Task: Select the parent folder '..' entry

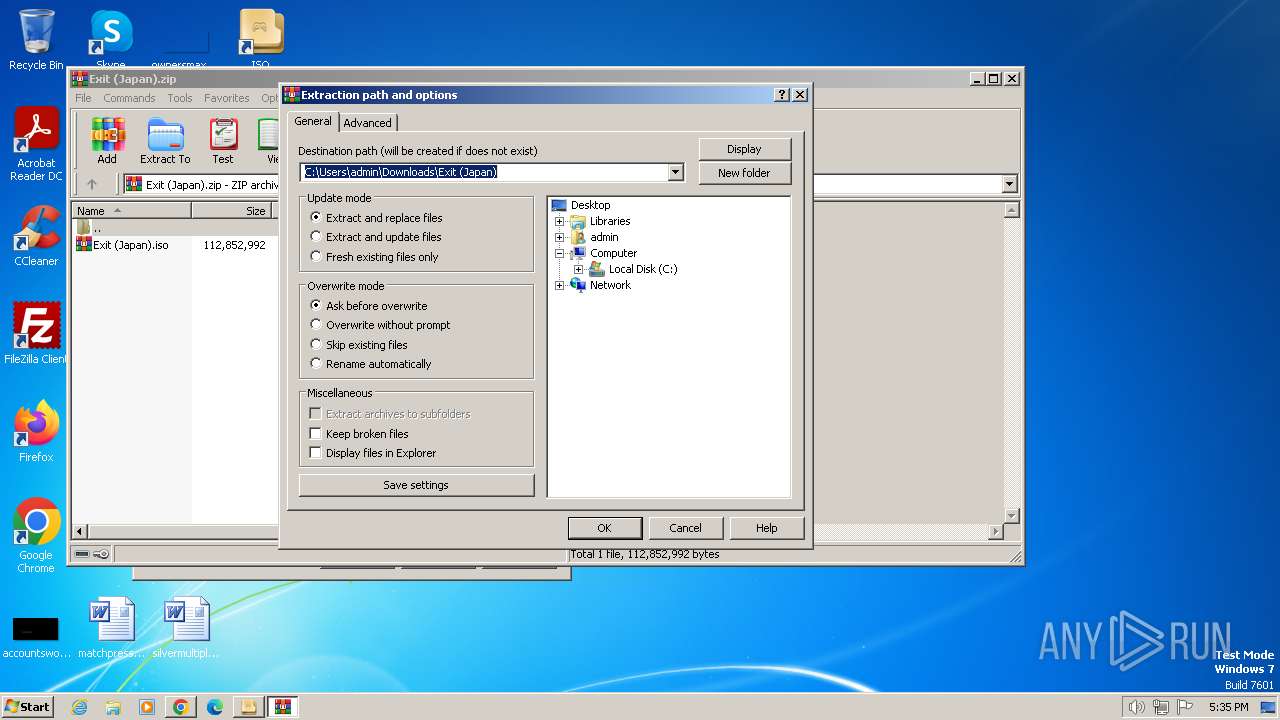Action: click(x=90, y=227)
